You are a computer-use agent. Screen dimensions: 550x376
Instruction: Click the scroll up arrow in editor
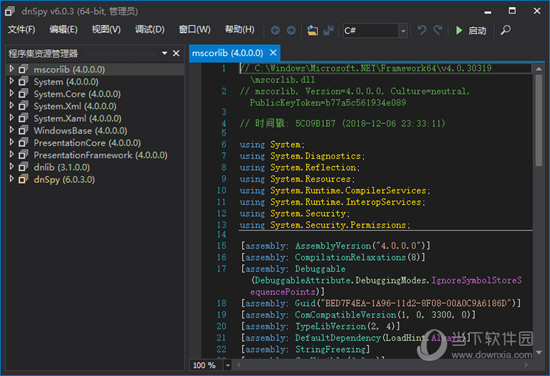539,69
